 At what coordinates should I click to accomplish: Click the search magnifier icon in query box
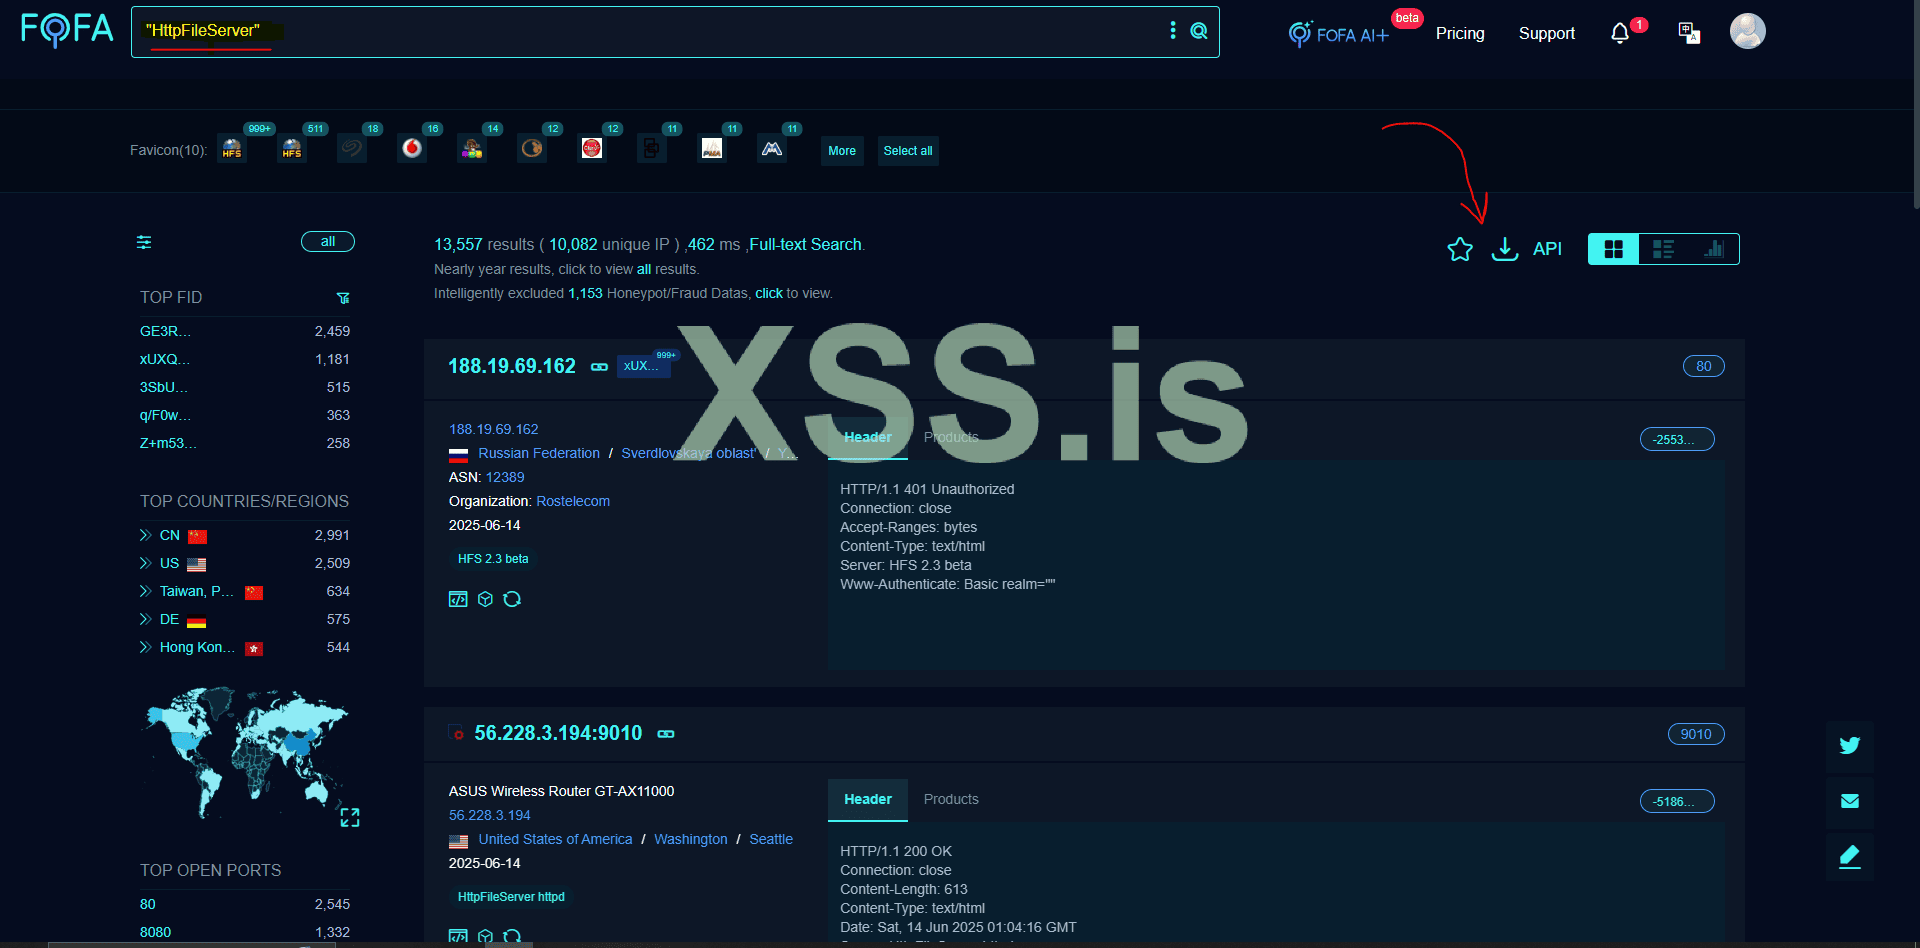pyautogui.click(x=1199, y=31)
